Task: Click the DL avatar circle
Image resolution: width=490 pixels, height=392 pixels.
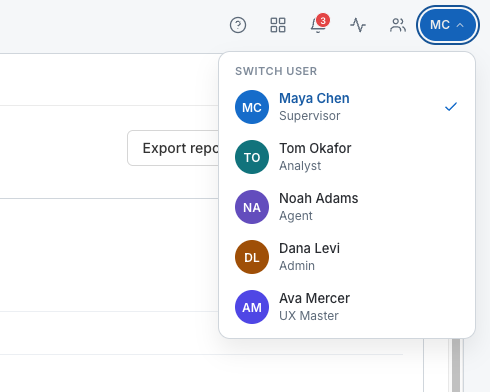Action: pos(252,257)
